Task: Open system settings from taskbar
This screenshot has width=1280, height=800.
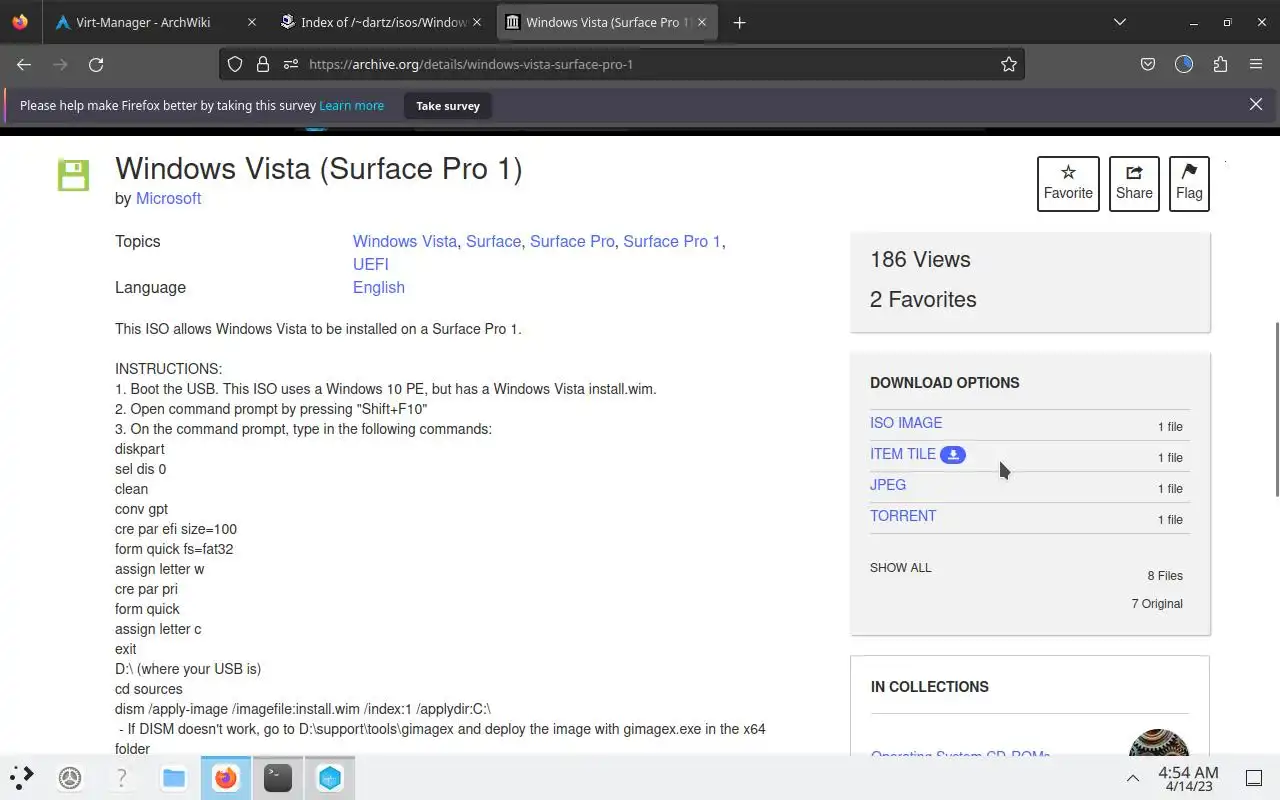Action: [x=70, y=777]
